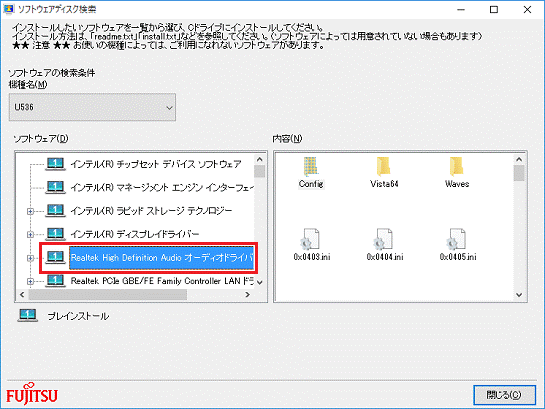Select the 0x0403.ini file icon
The image size is (545, 409).
point(310,239)
